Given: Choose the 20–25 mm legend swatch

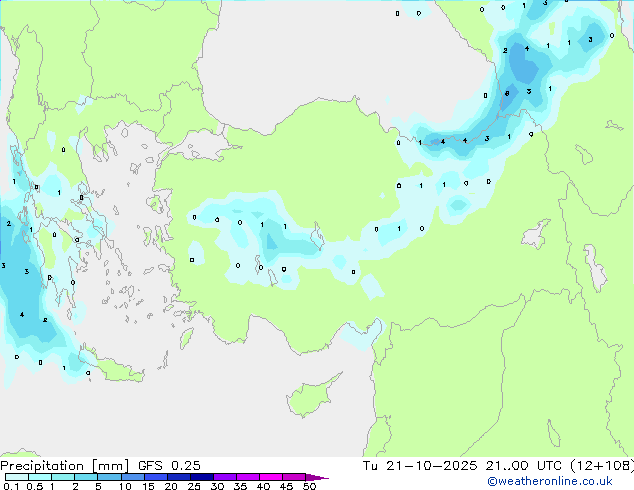Looking at the screenshot, I should pyautogui.click(x=178, y=477).
